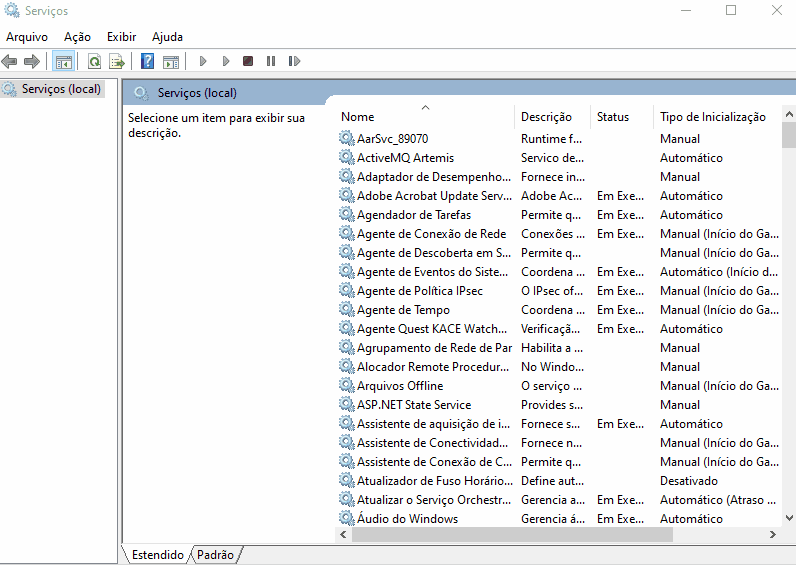Toggle the show/hide action pane icon
The height and width of the screenshot is (565, 796).
tap(171, 61)
